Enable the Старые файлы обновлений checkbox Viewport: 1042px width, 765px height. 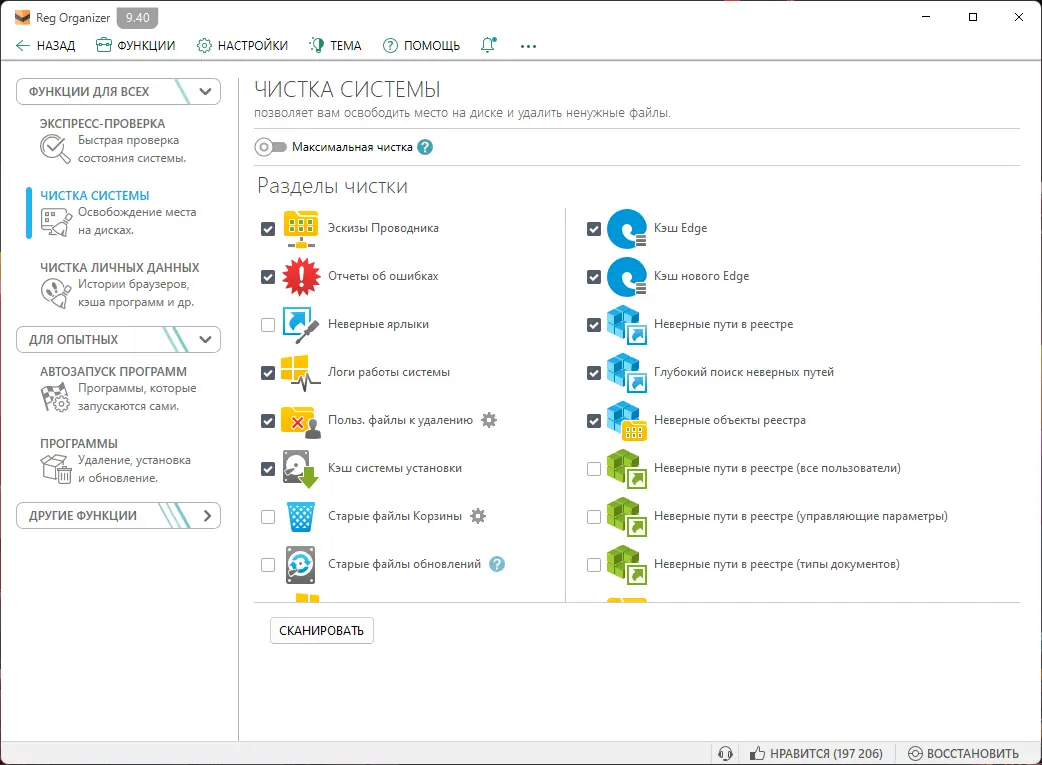[x=268, y=564]
